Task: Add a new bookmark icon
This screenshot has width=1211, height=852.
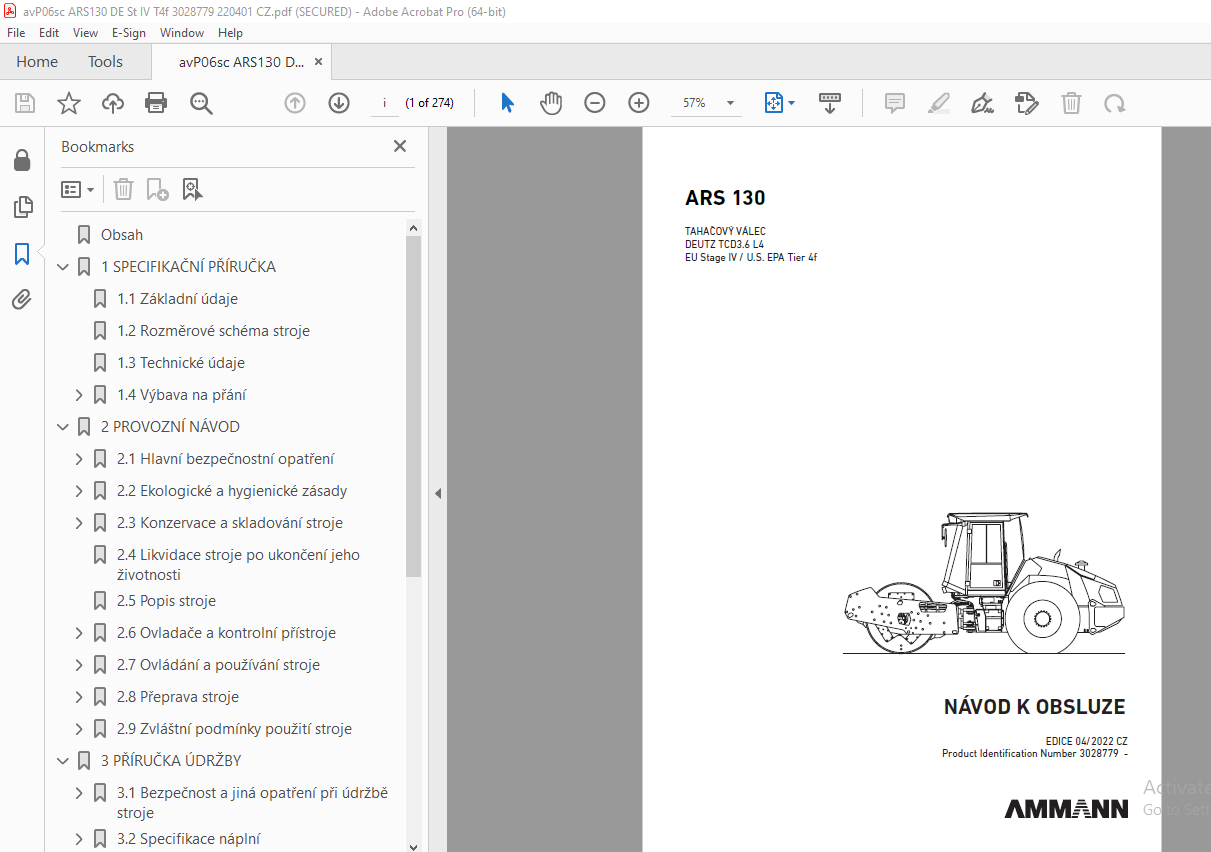Action: pyautogui.click(x=157, y=189)
